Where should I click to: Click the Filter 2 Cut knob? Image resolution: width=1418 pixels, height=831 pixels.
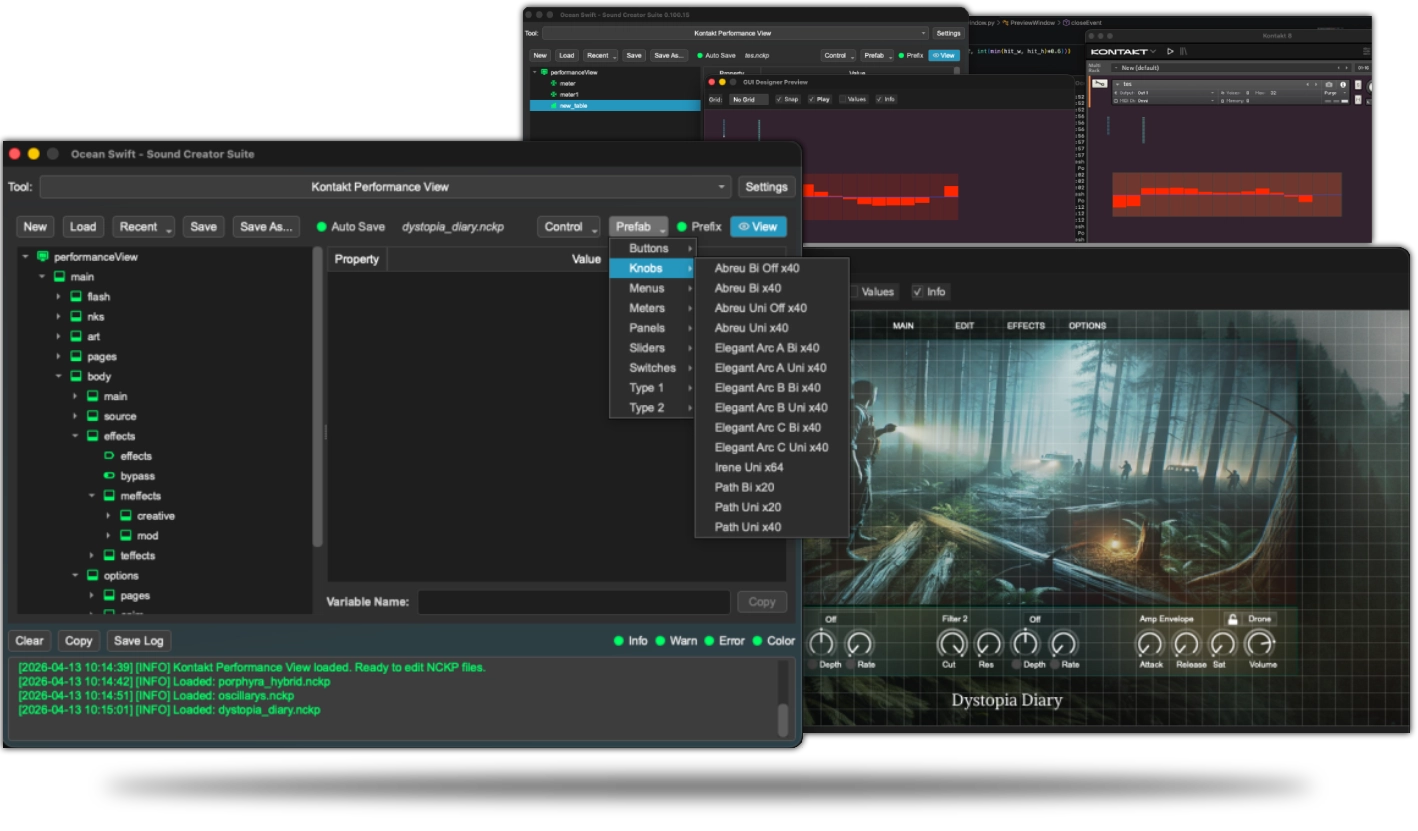[x=950, y=644]
